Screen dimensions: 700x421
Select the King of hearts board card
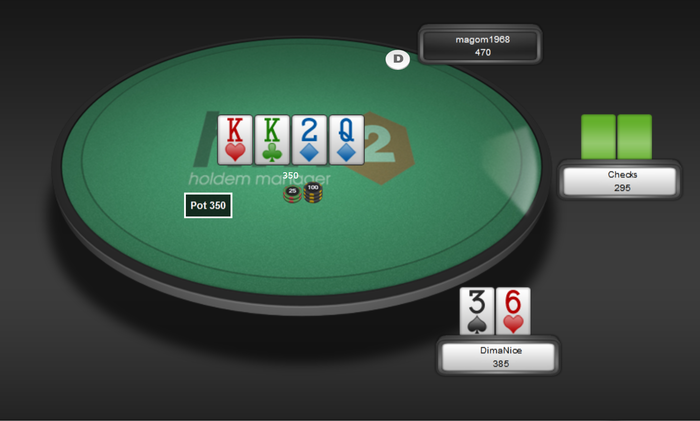tap(235, 140)
